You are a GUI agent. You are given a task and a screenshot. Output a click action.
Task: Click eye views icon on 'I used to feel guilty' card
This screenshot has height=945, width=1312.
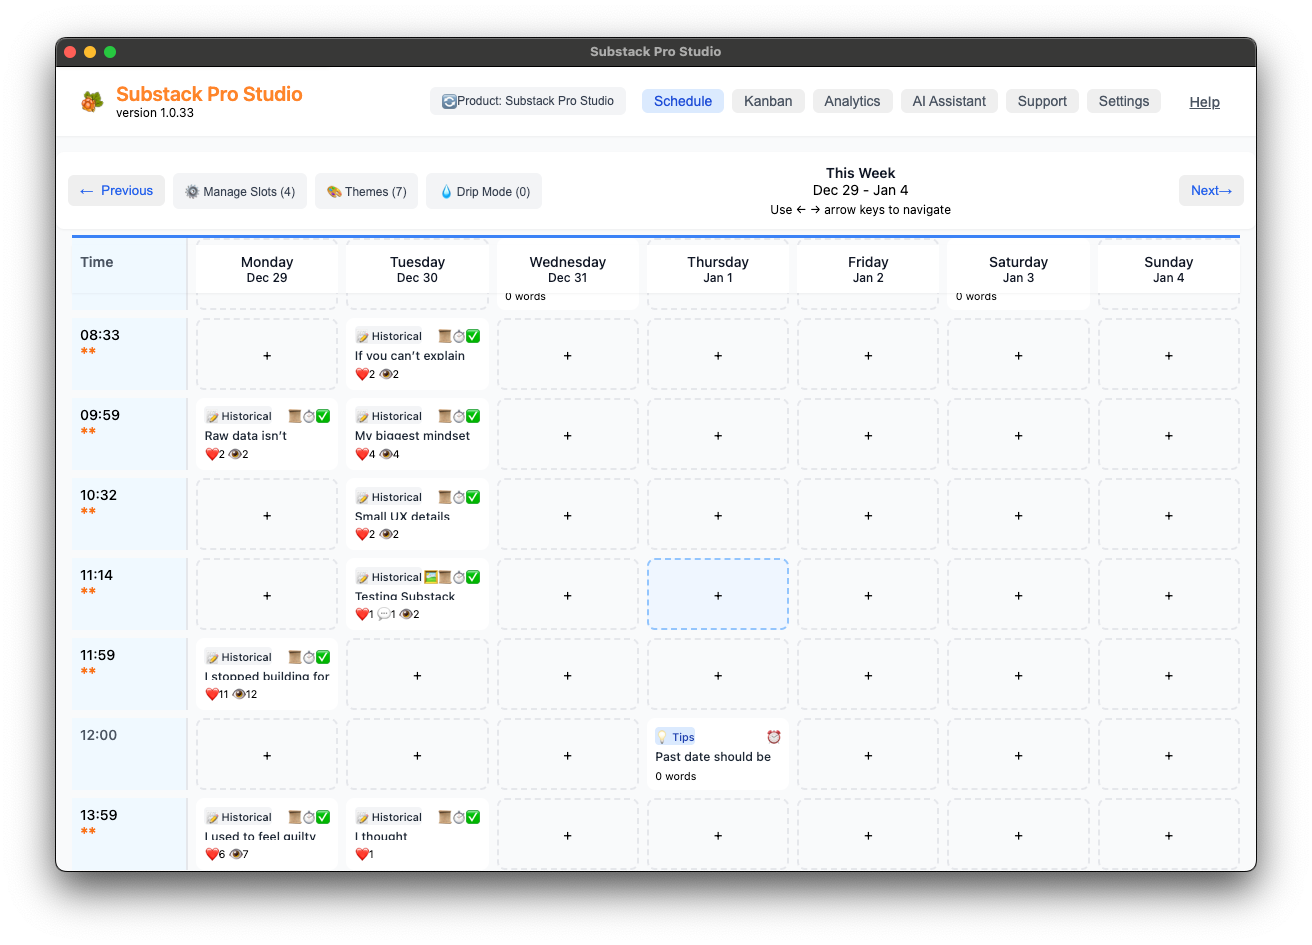point(236,854)
